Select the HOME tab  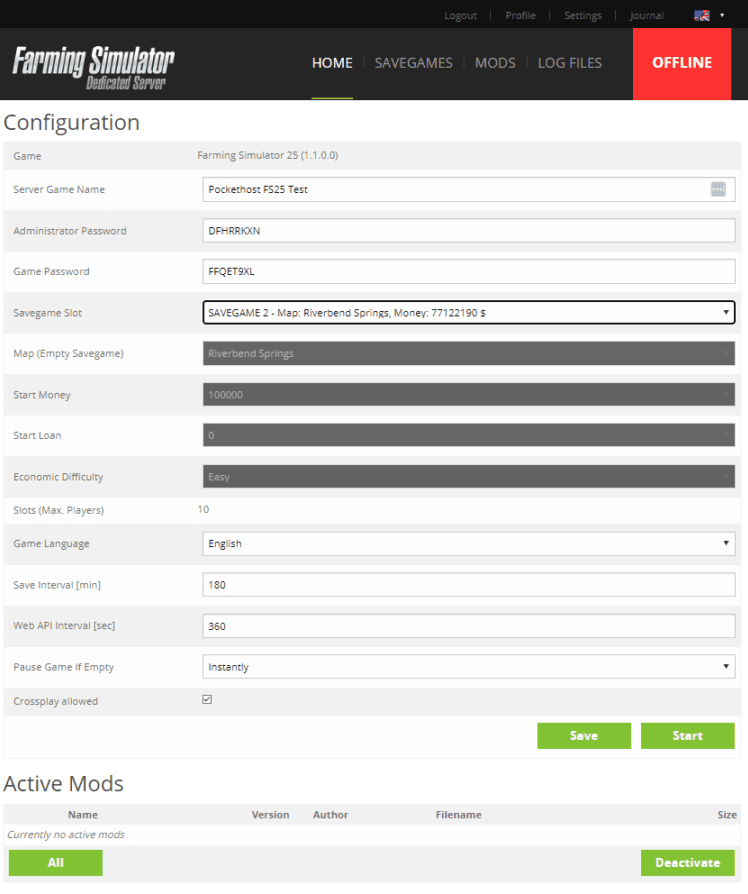[332, 63]
